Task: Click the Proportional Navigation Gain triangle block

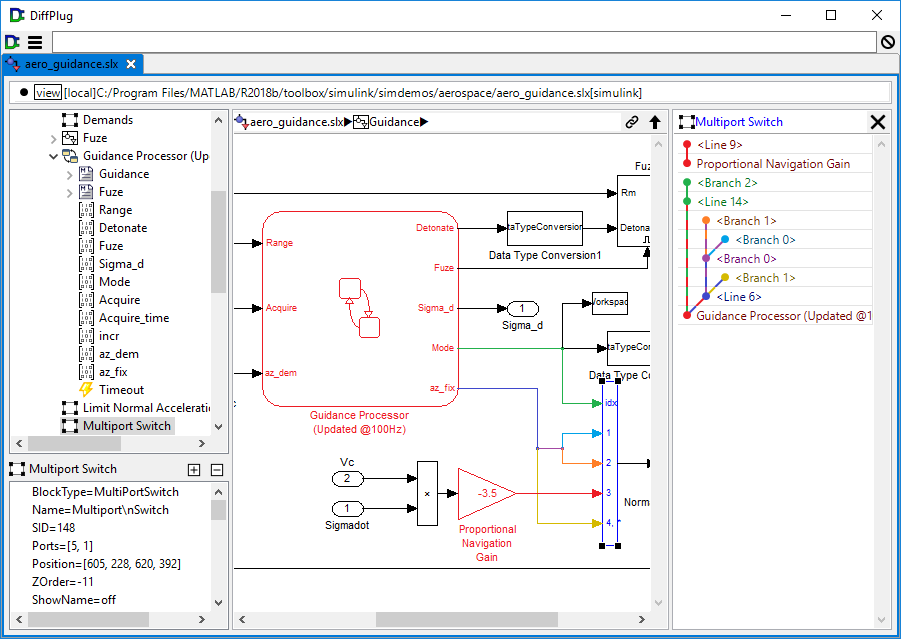Action: click(x=487, y=494)
